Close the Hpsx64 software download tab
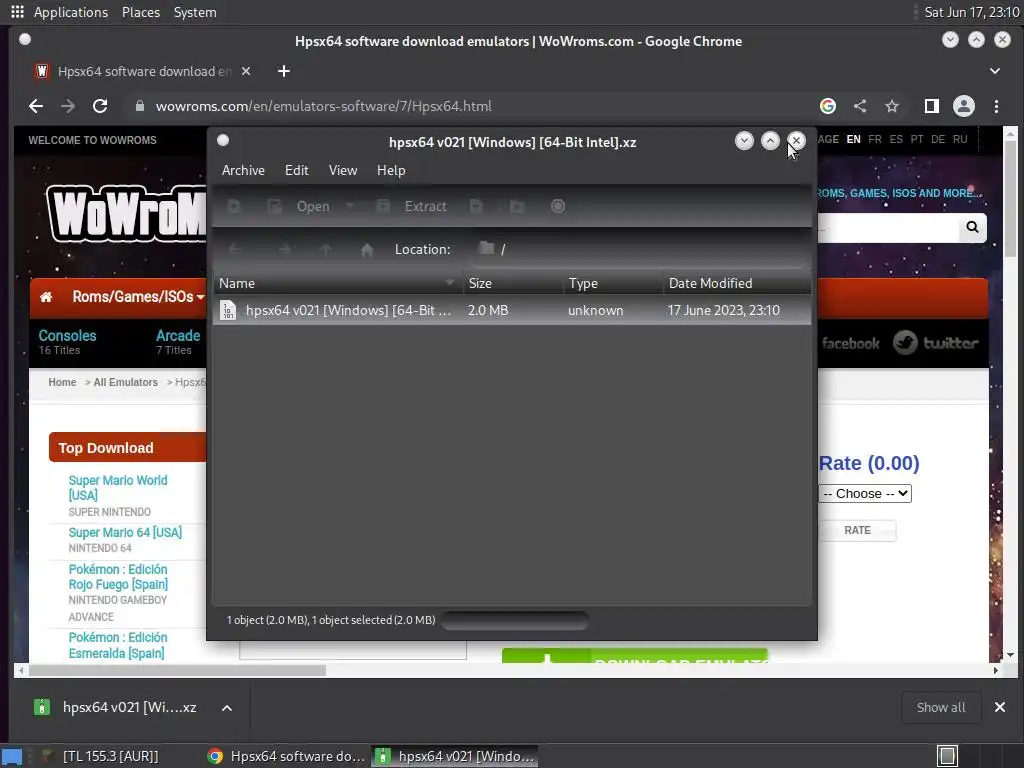 246,71
